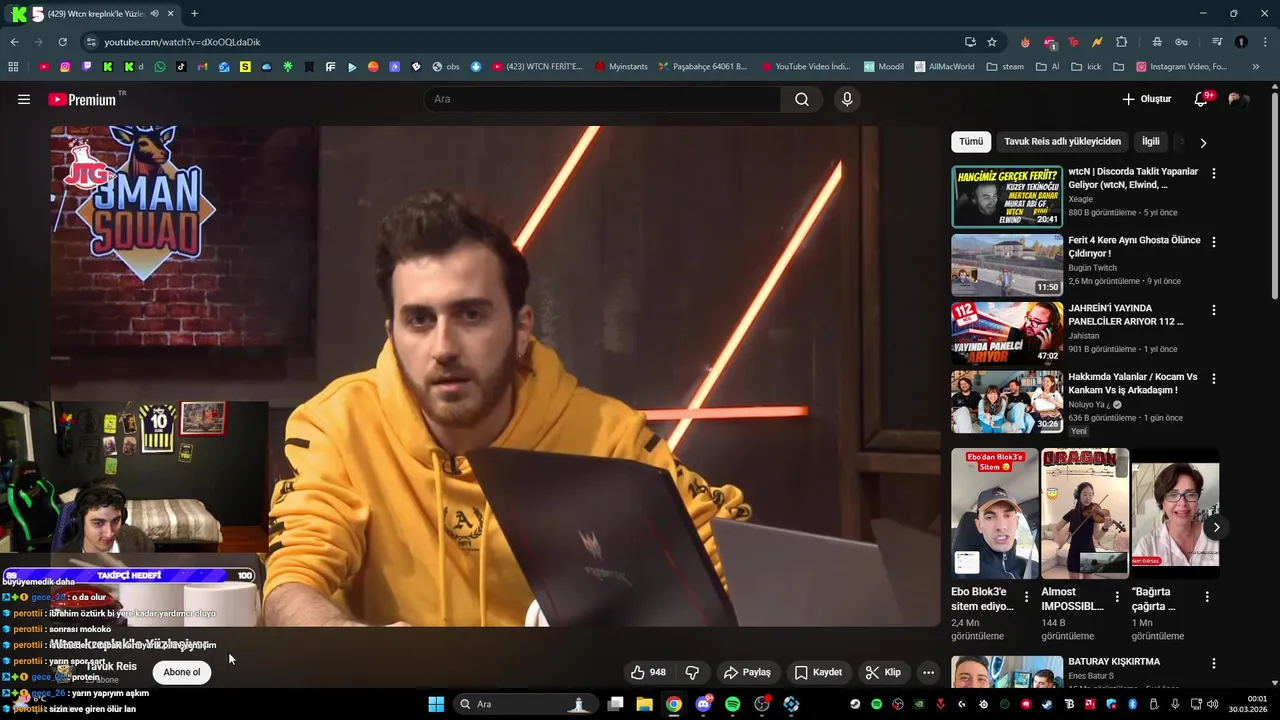
Task: Open the Gmail bookmark icon
Action: point(203,67)
